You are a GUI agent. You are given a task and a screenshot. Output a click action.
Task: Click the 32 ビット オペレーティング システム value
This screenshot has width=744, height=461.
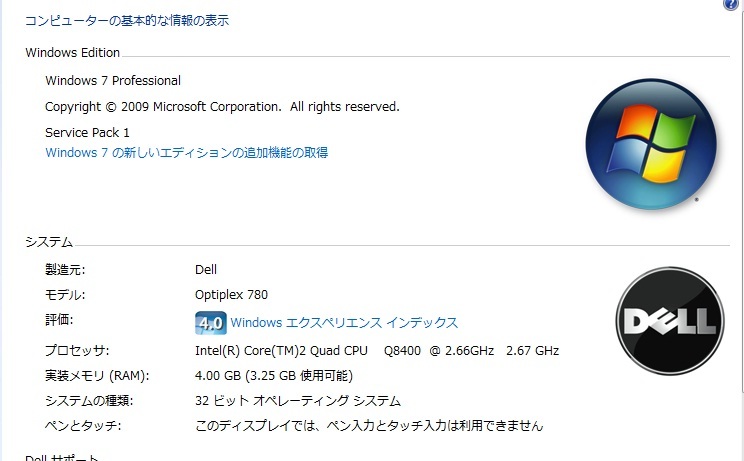[x=297, y=401]
